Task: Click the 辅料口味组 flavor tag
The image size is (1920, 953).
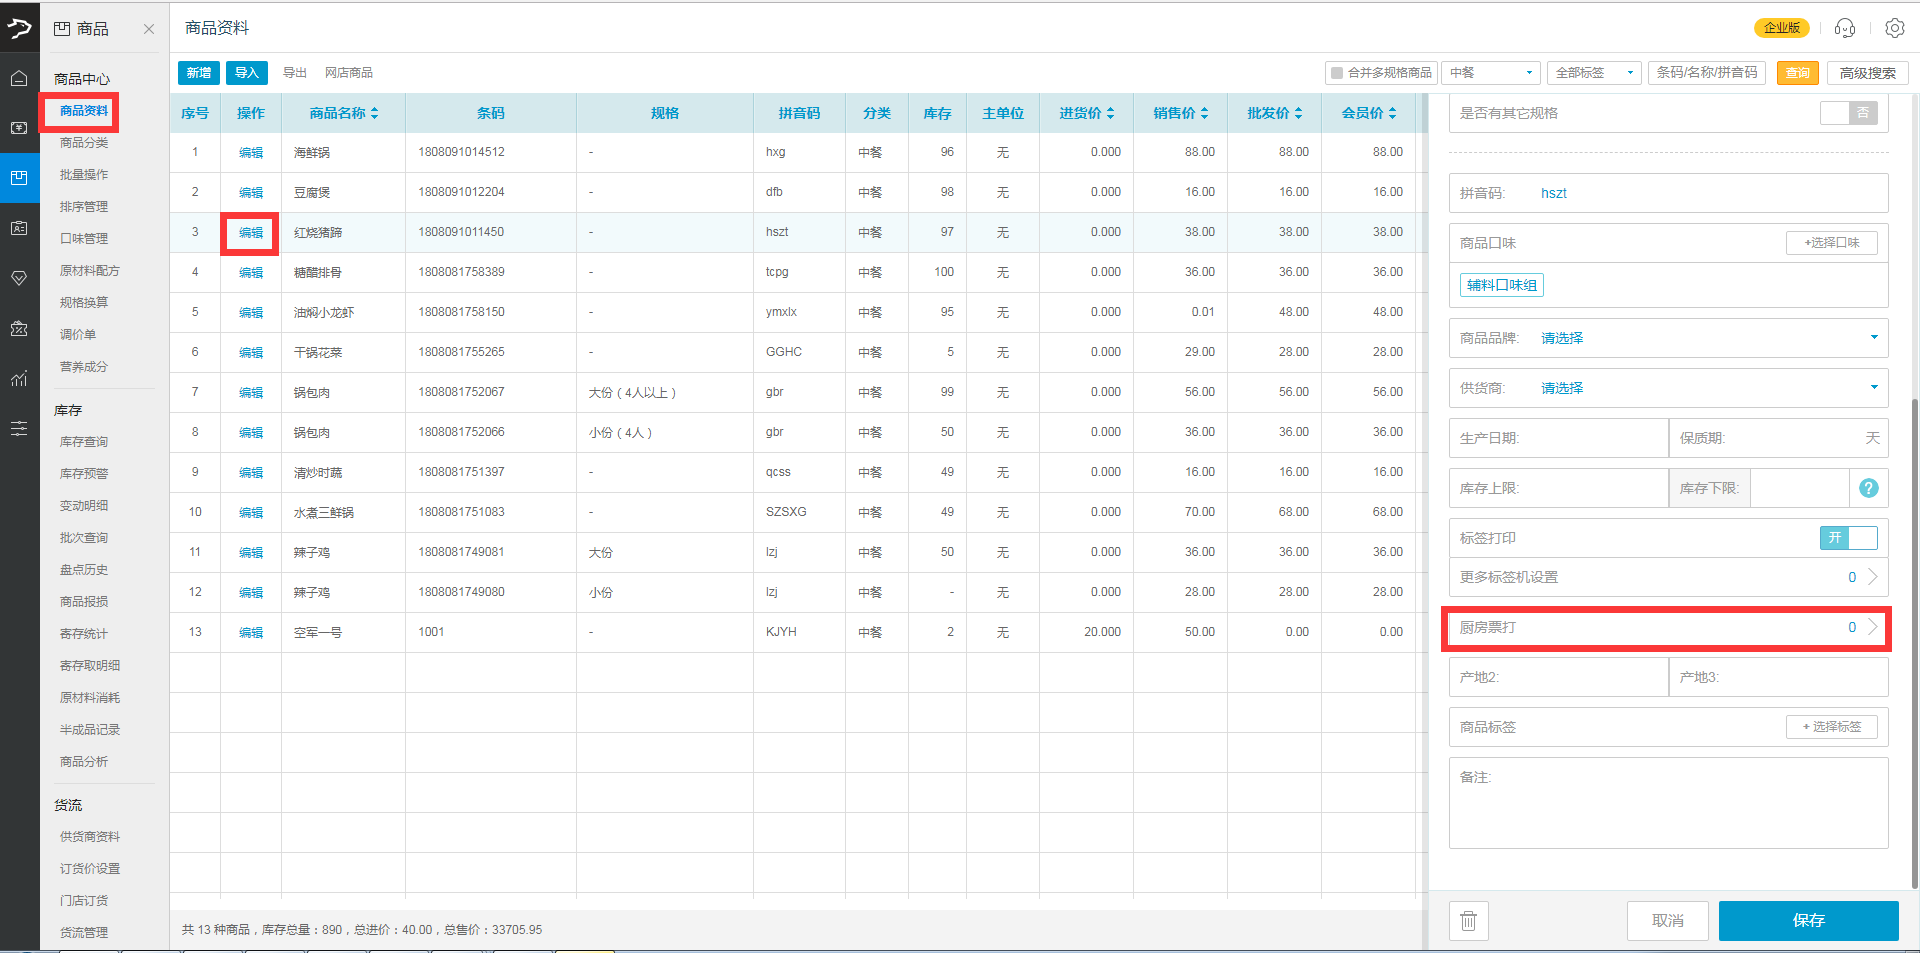Action: click(x=1502, y=286)
